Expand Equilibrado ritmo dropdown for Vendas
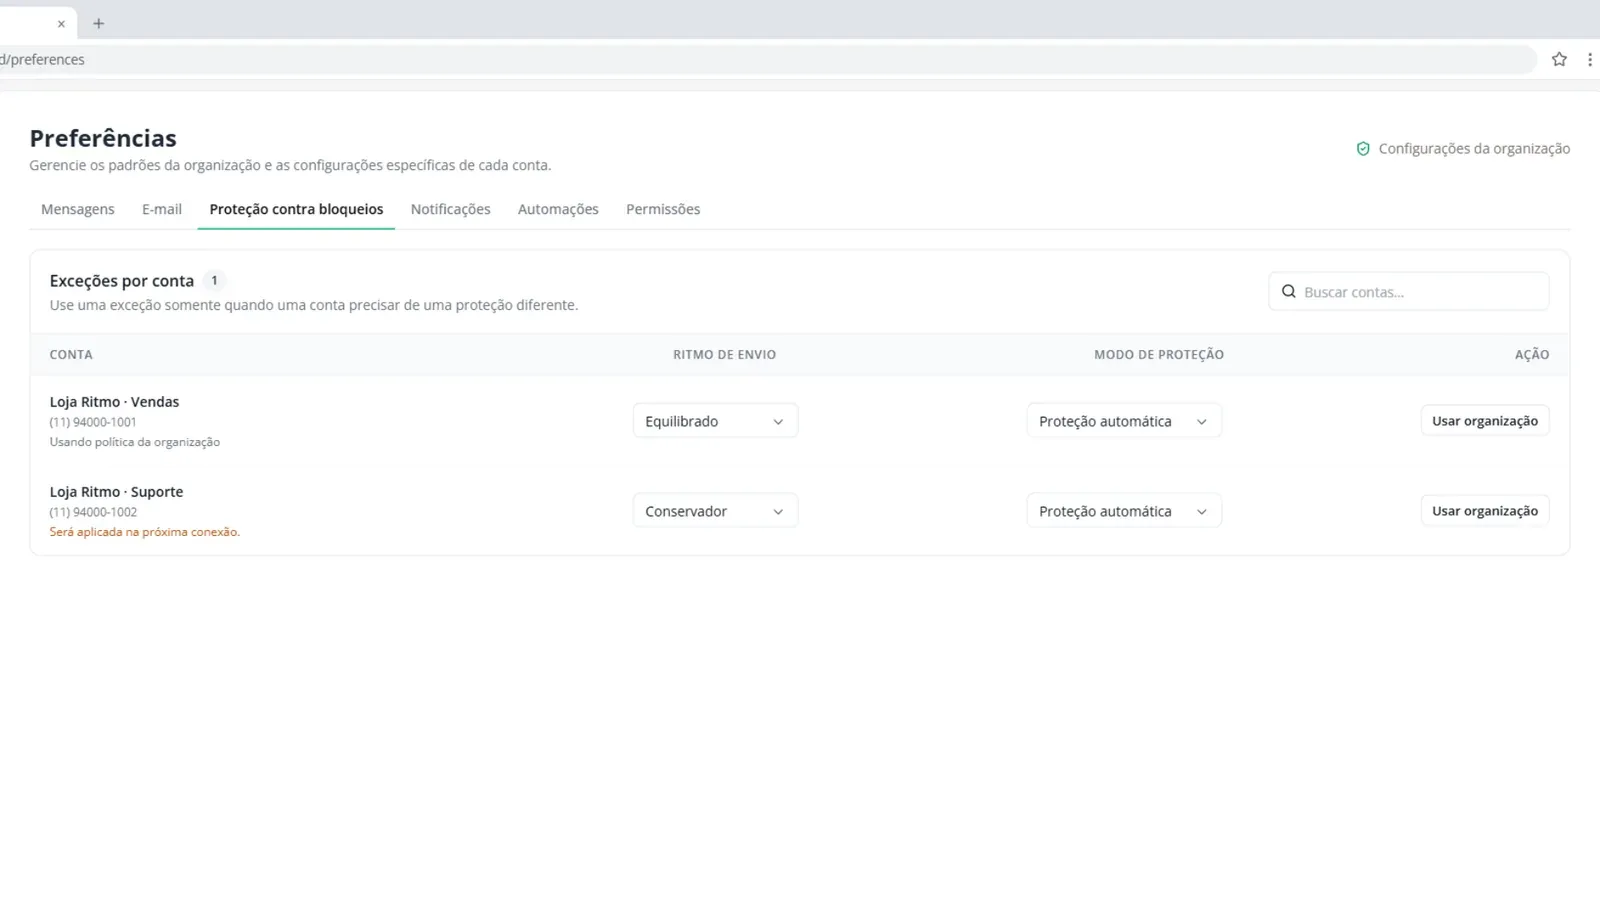The height and width of the screenshot is (900, 1600). 715,421
